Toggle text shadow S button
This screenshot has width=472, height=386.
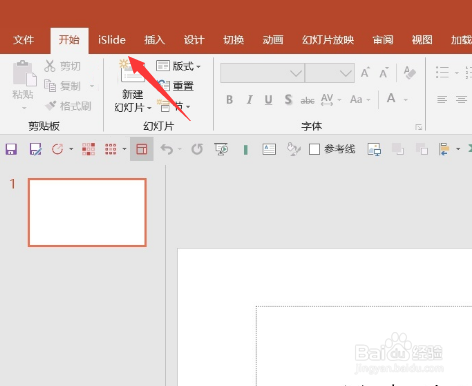288,99
